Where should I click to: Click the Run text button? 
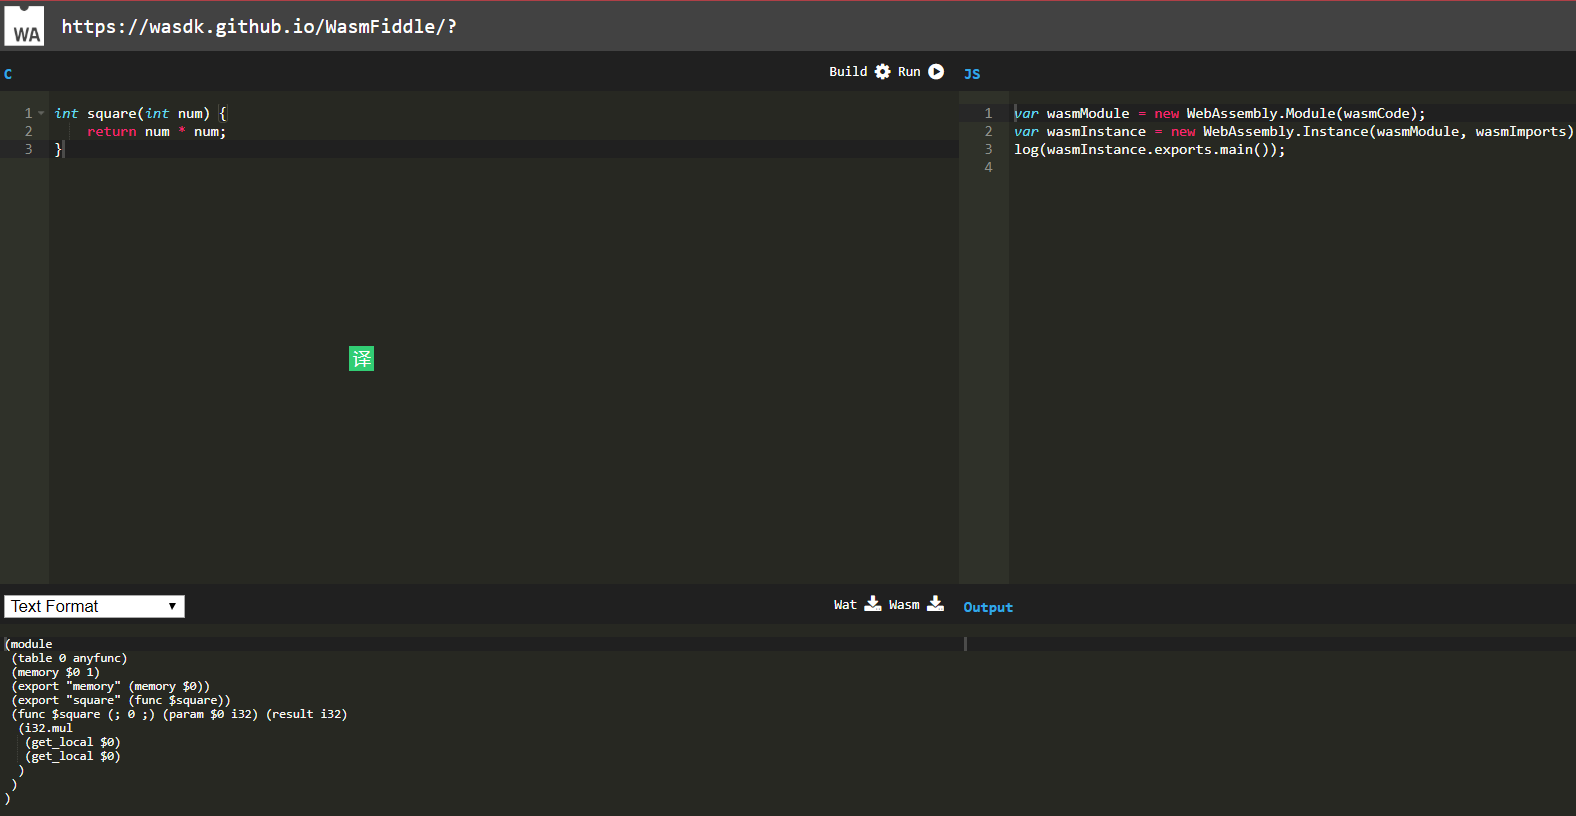click(x=909, y=72)
